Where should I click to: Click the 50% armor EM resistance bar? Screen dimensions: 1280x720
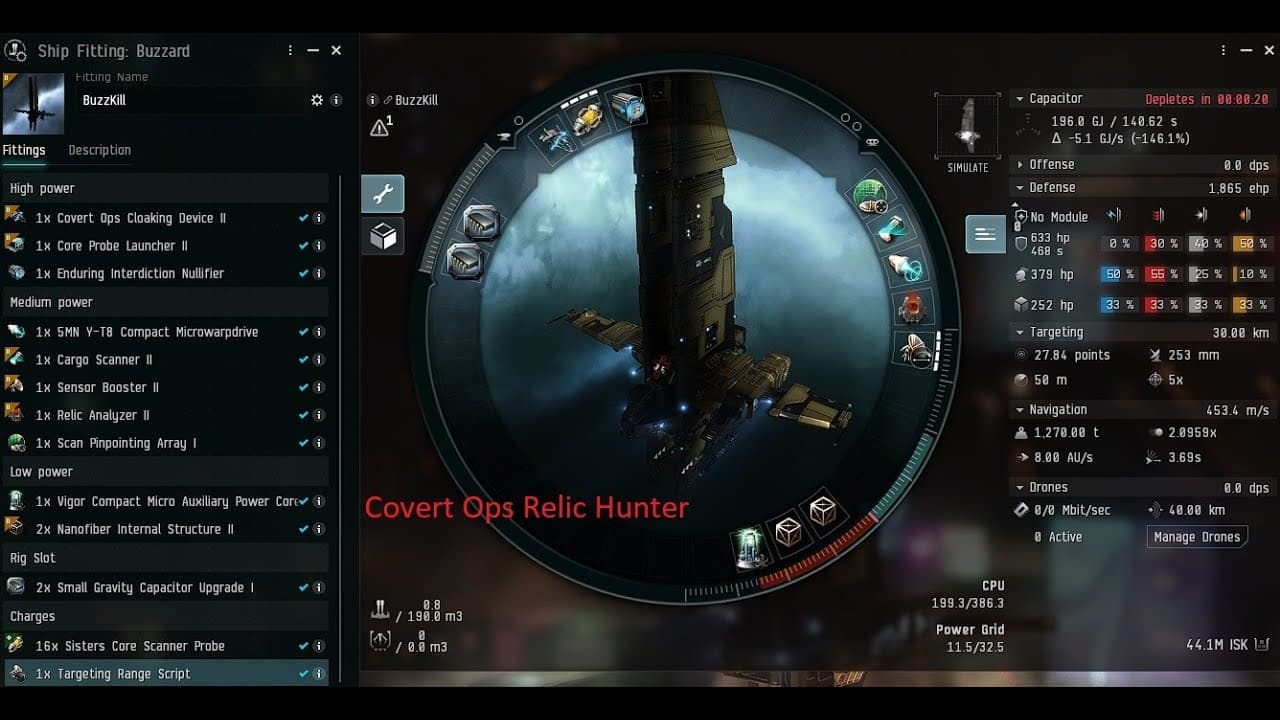[1119, 274]
